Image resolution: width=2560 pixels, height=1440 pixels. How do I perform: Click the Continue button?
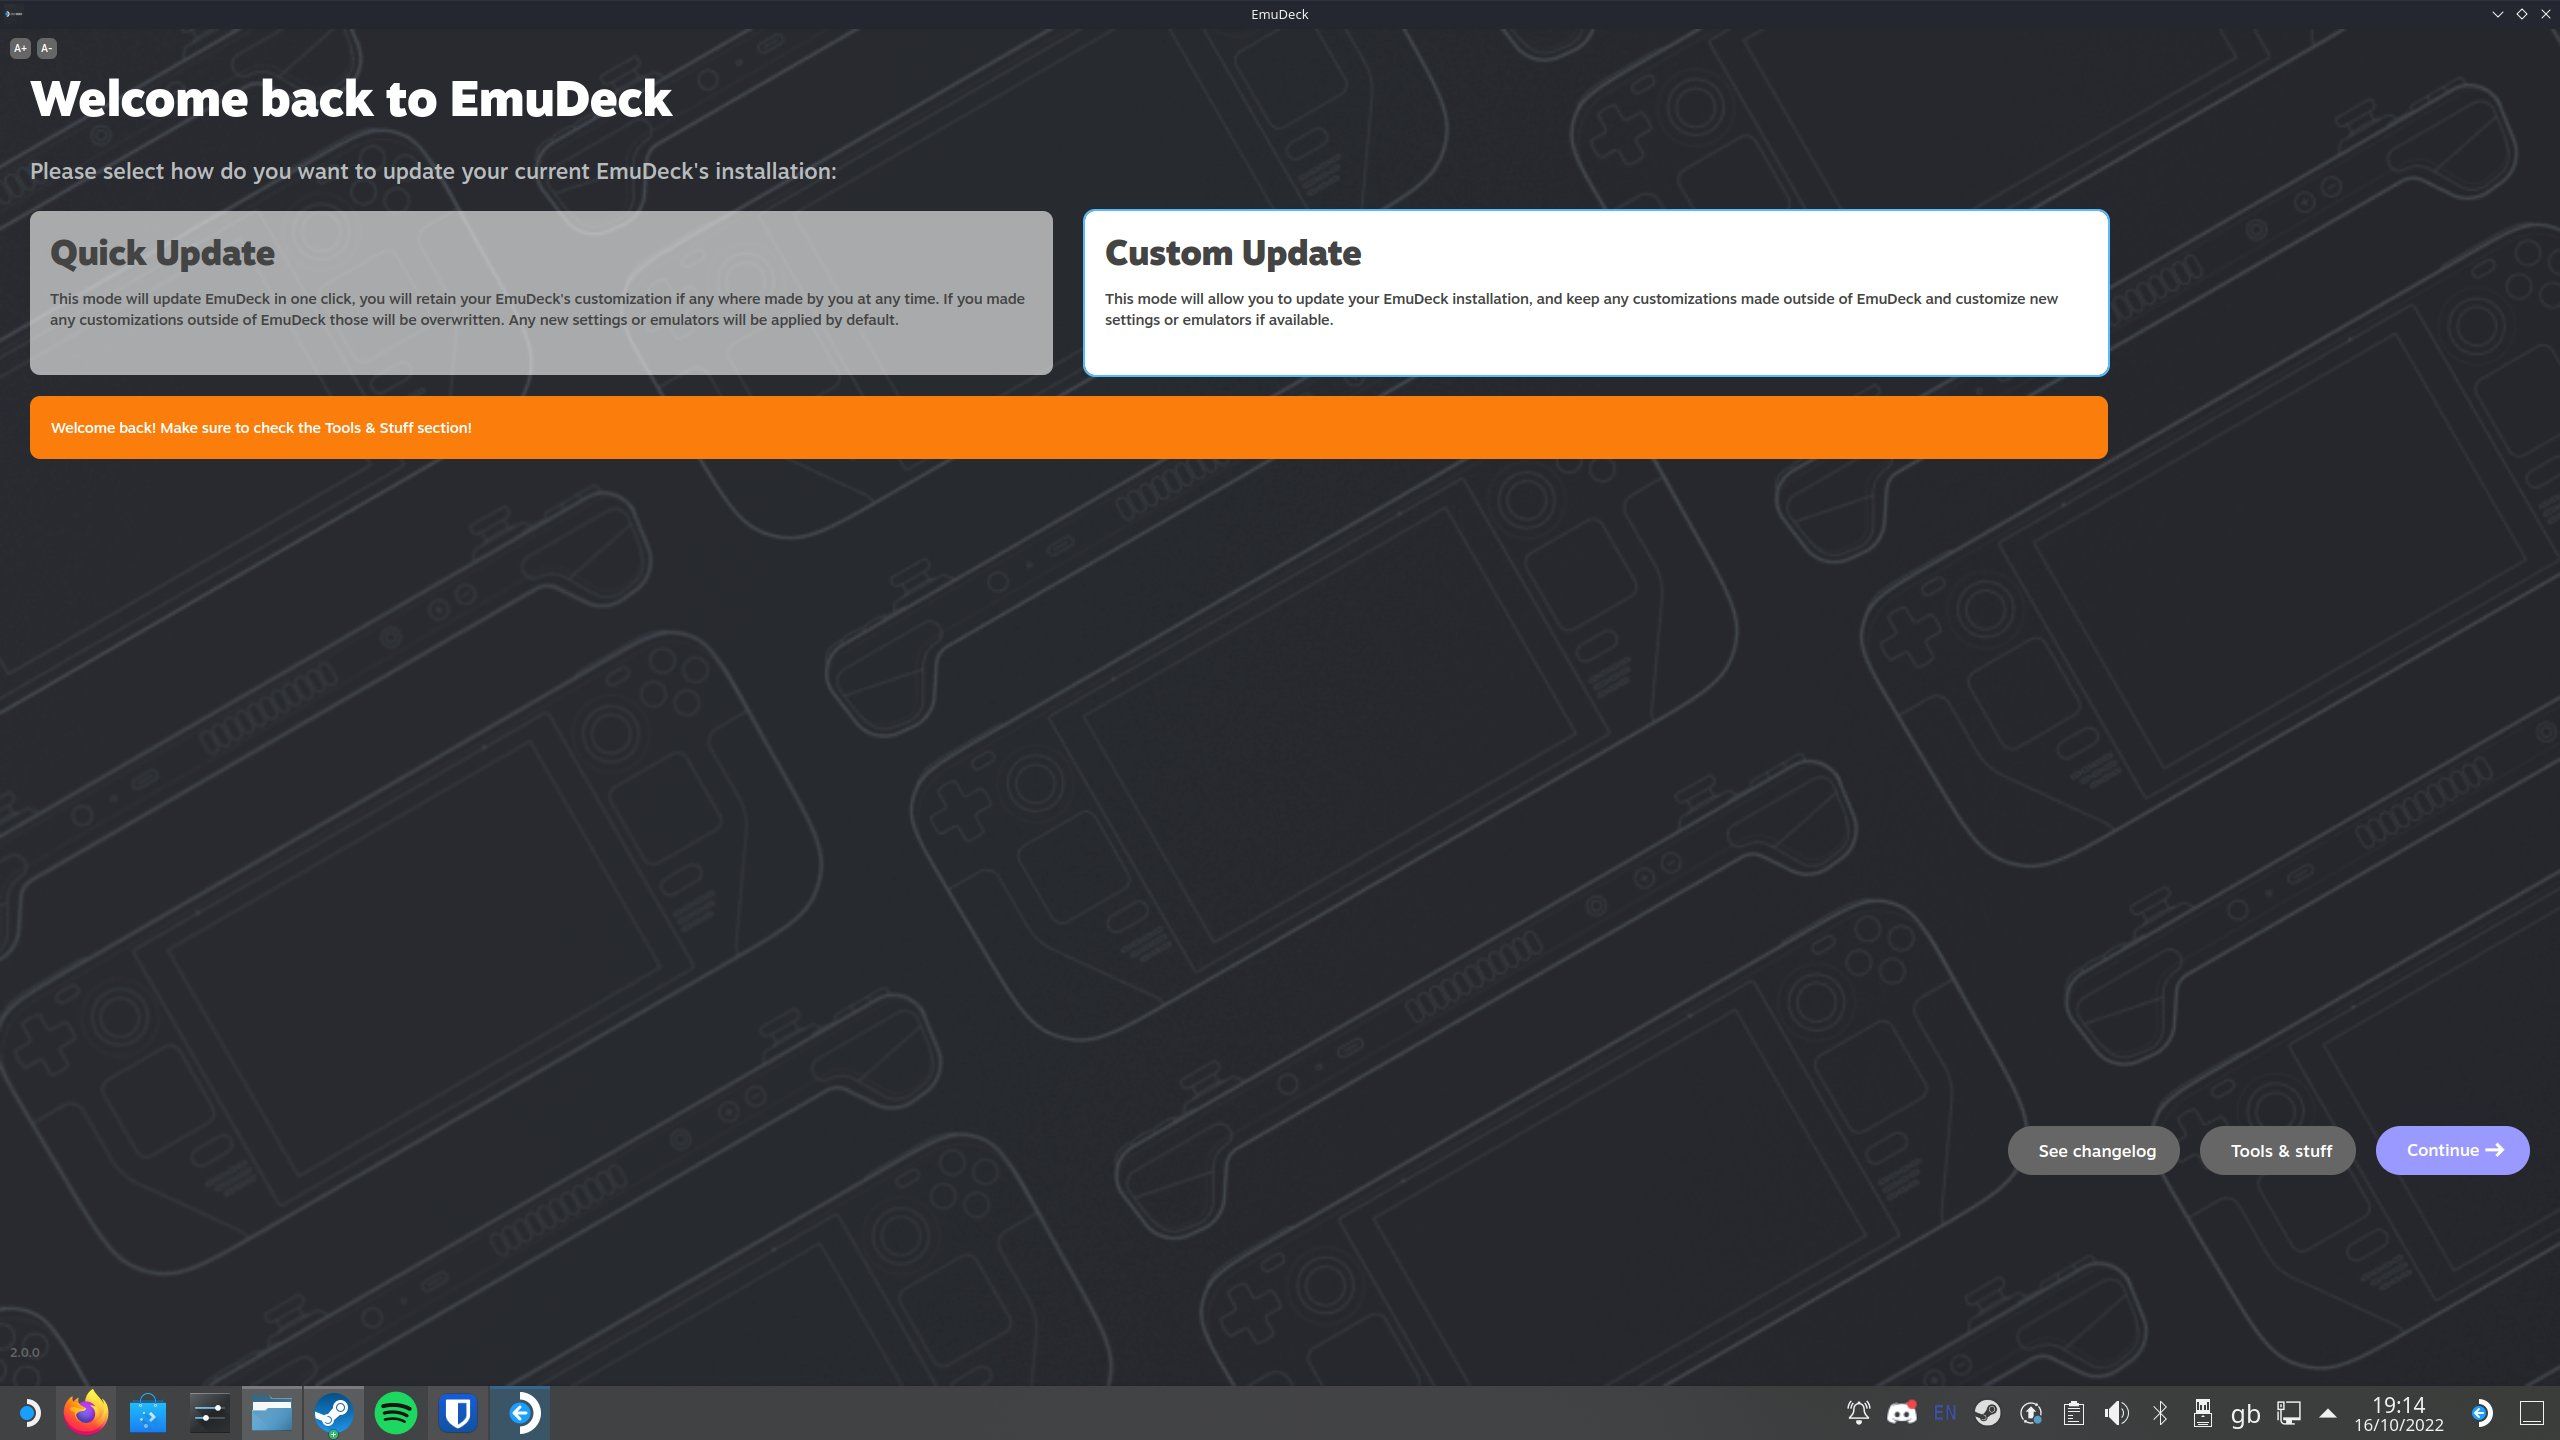[x=2453, y=1150]
